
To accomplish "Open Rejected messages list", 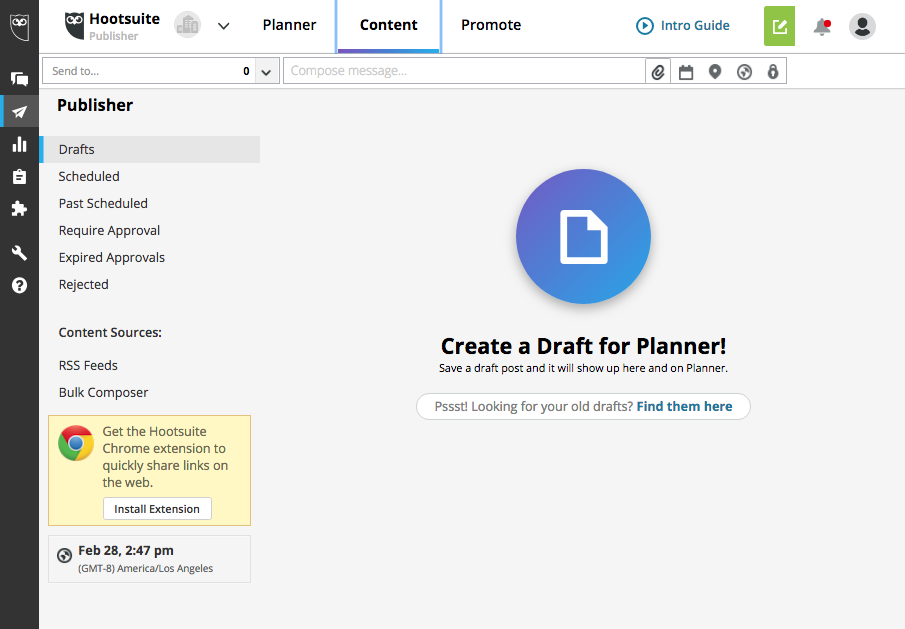I will tap(84, 284).
